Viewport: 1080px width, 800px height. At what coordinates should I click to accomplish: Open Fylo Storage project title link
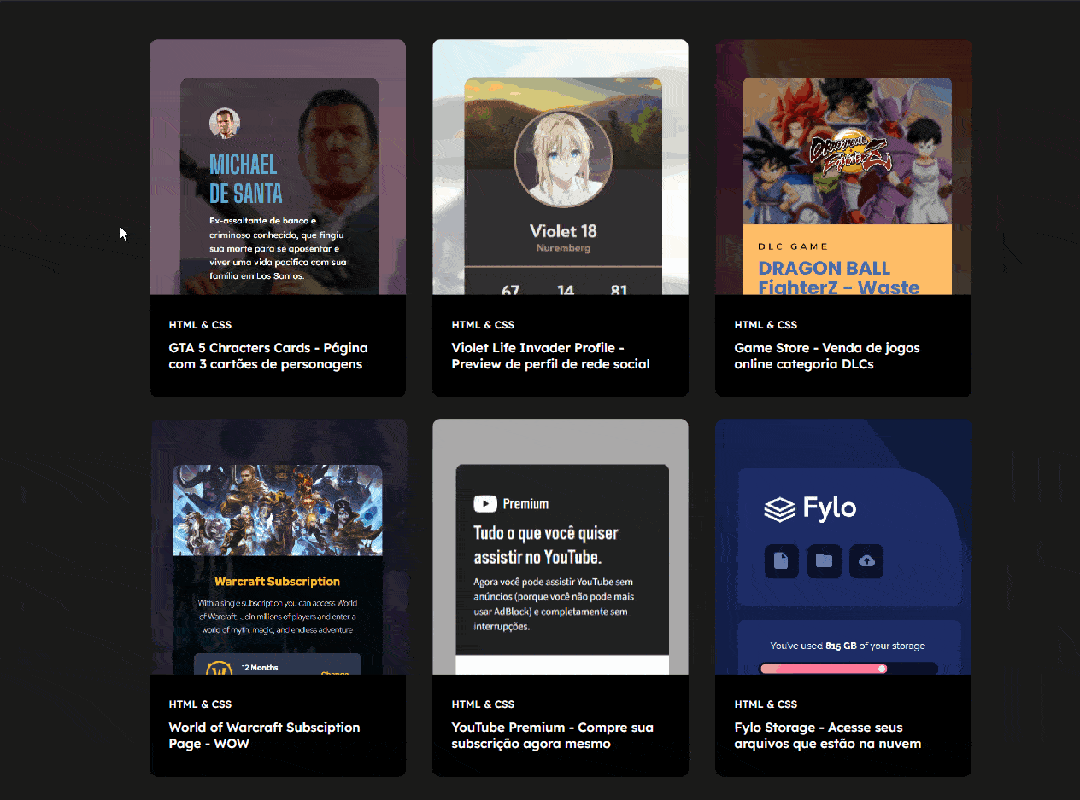coord(827,735)
